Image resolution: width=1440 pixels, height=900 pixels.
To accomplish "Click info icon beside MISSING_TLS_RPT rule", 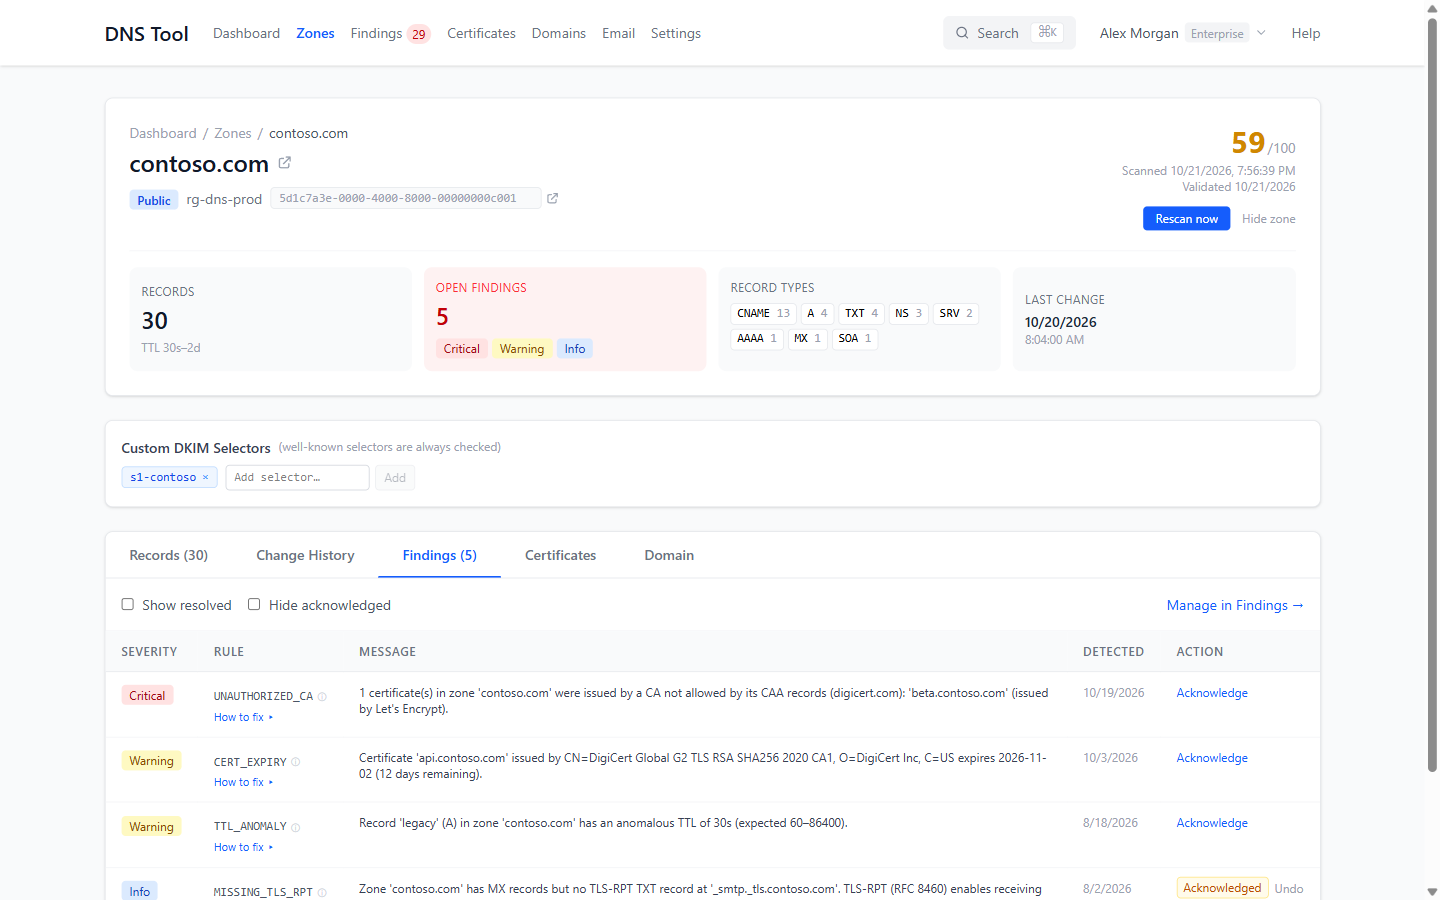I will point(322,892).
